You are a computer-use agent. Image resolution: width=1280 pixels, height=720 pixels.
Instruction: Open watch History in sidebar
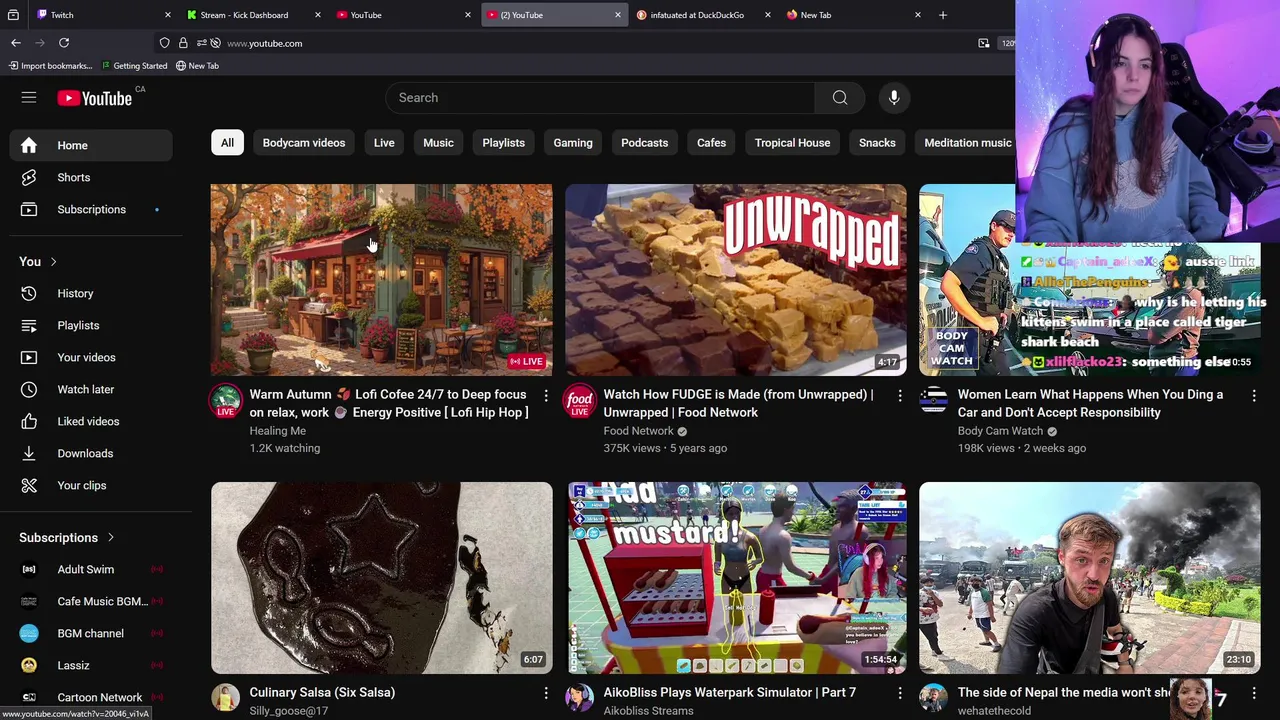[91, 293]
